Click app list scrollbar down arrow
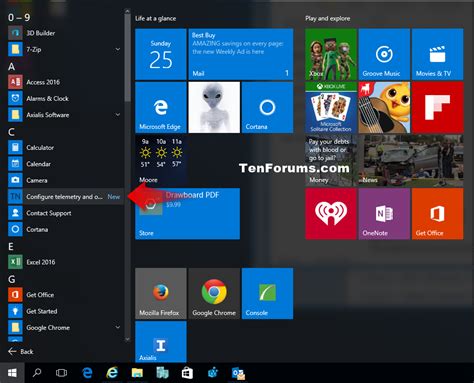The width and height of the screenshot is (474, 383). tap(127, 339)
